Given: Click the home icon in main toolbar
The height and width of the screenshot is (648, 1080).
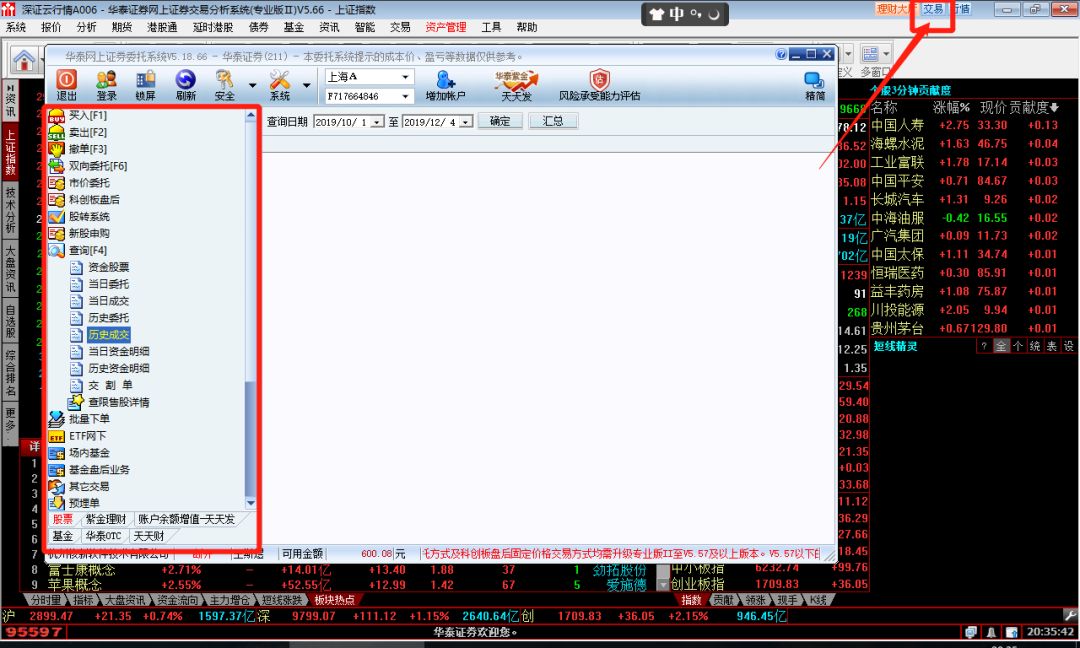Looking at the screenshot, I should (23, 59).
